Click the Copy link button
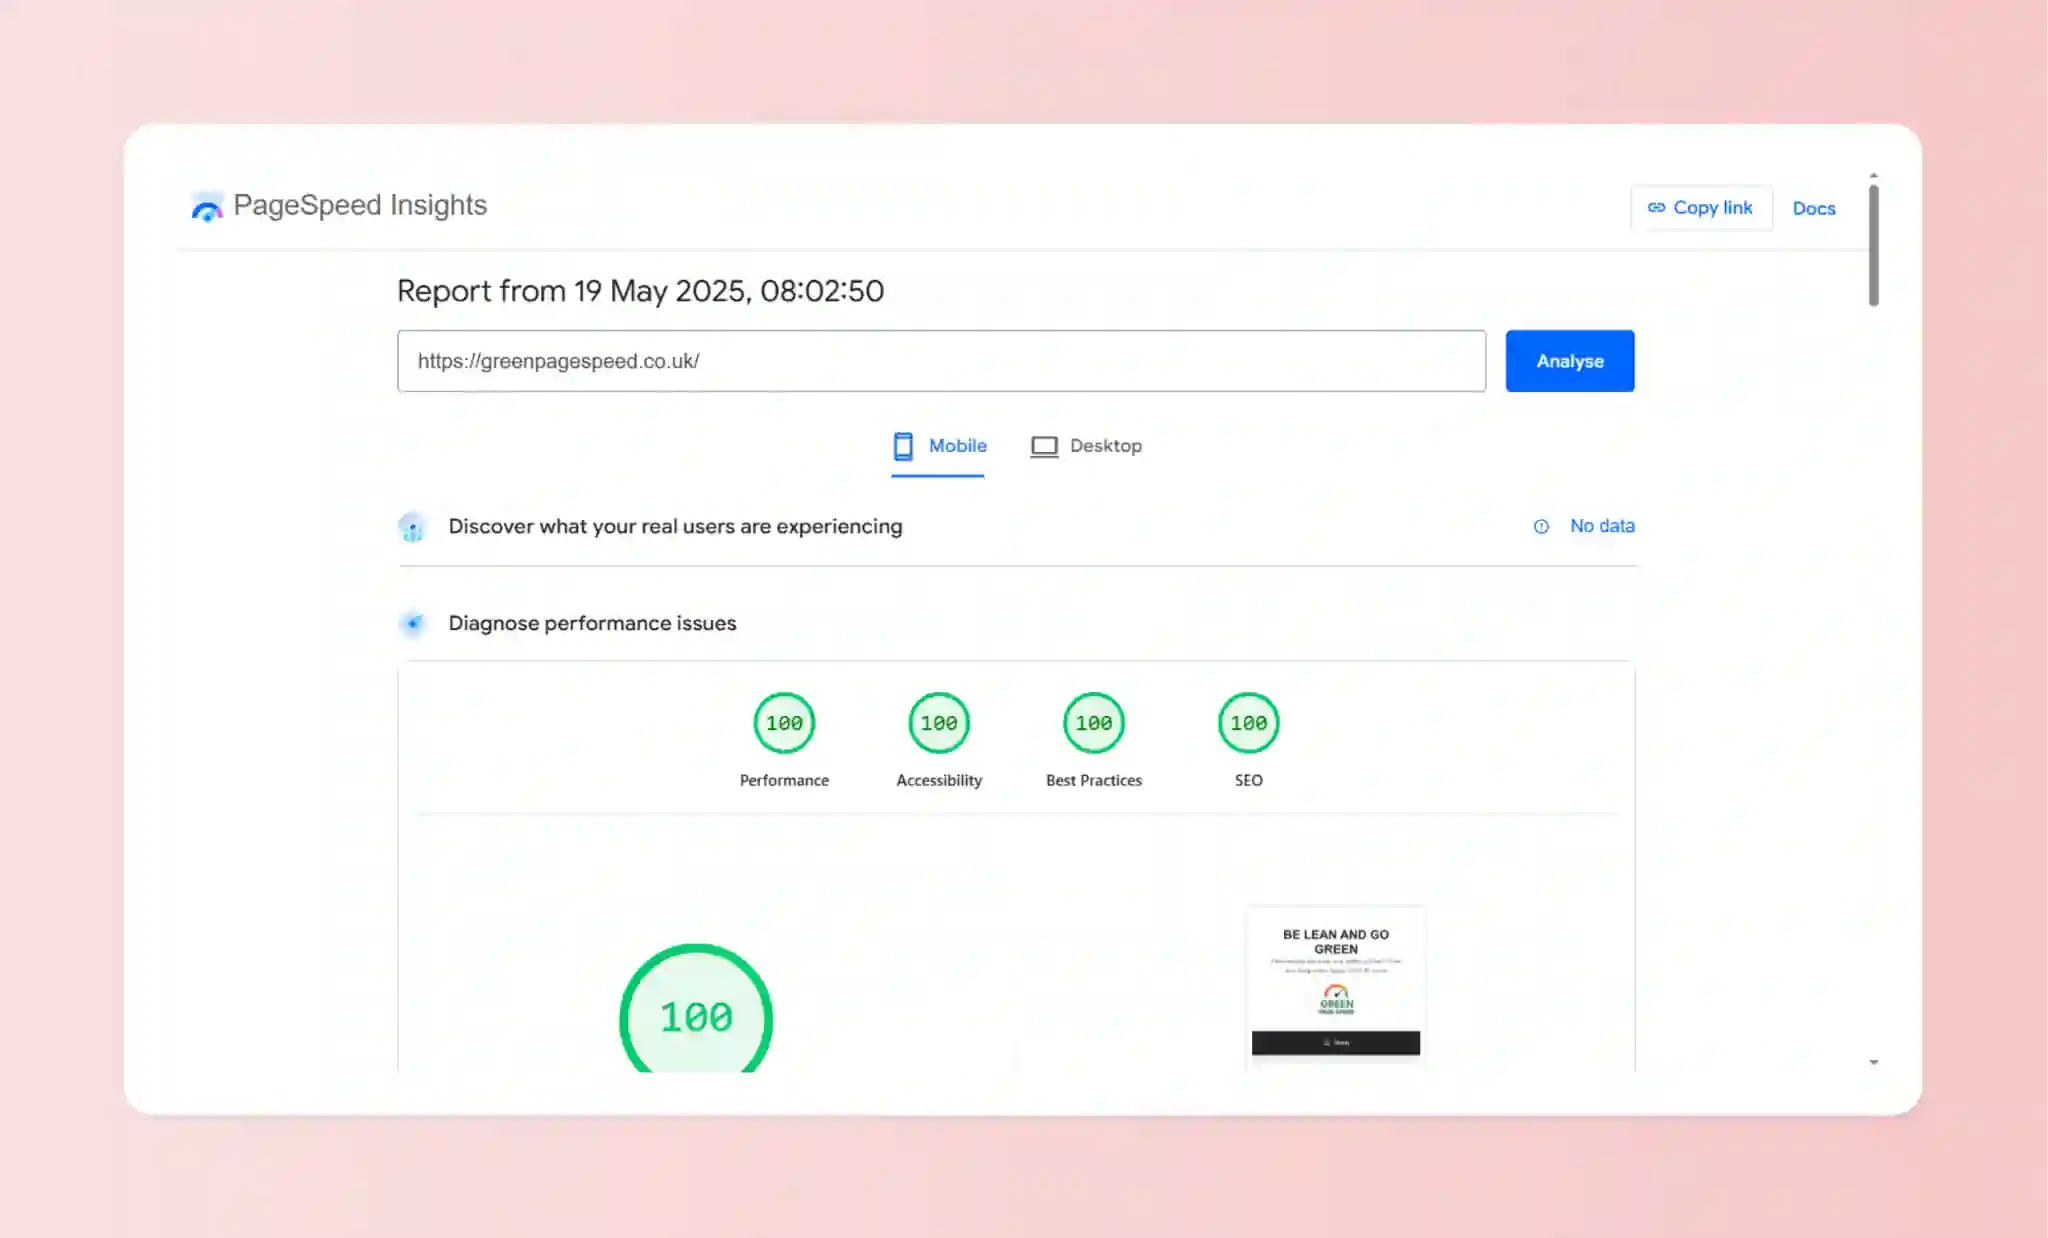 (x=1701, y=208)
